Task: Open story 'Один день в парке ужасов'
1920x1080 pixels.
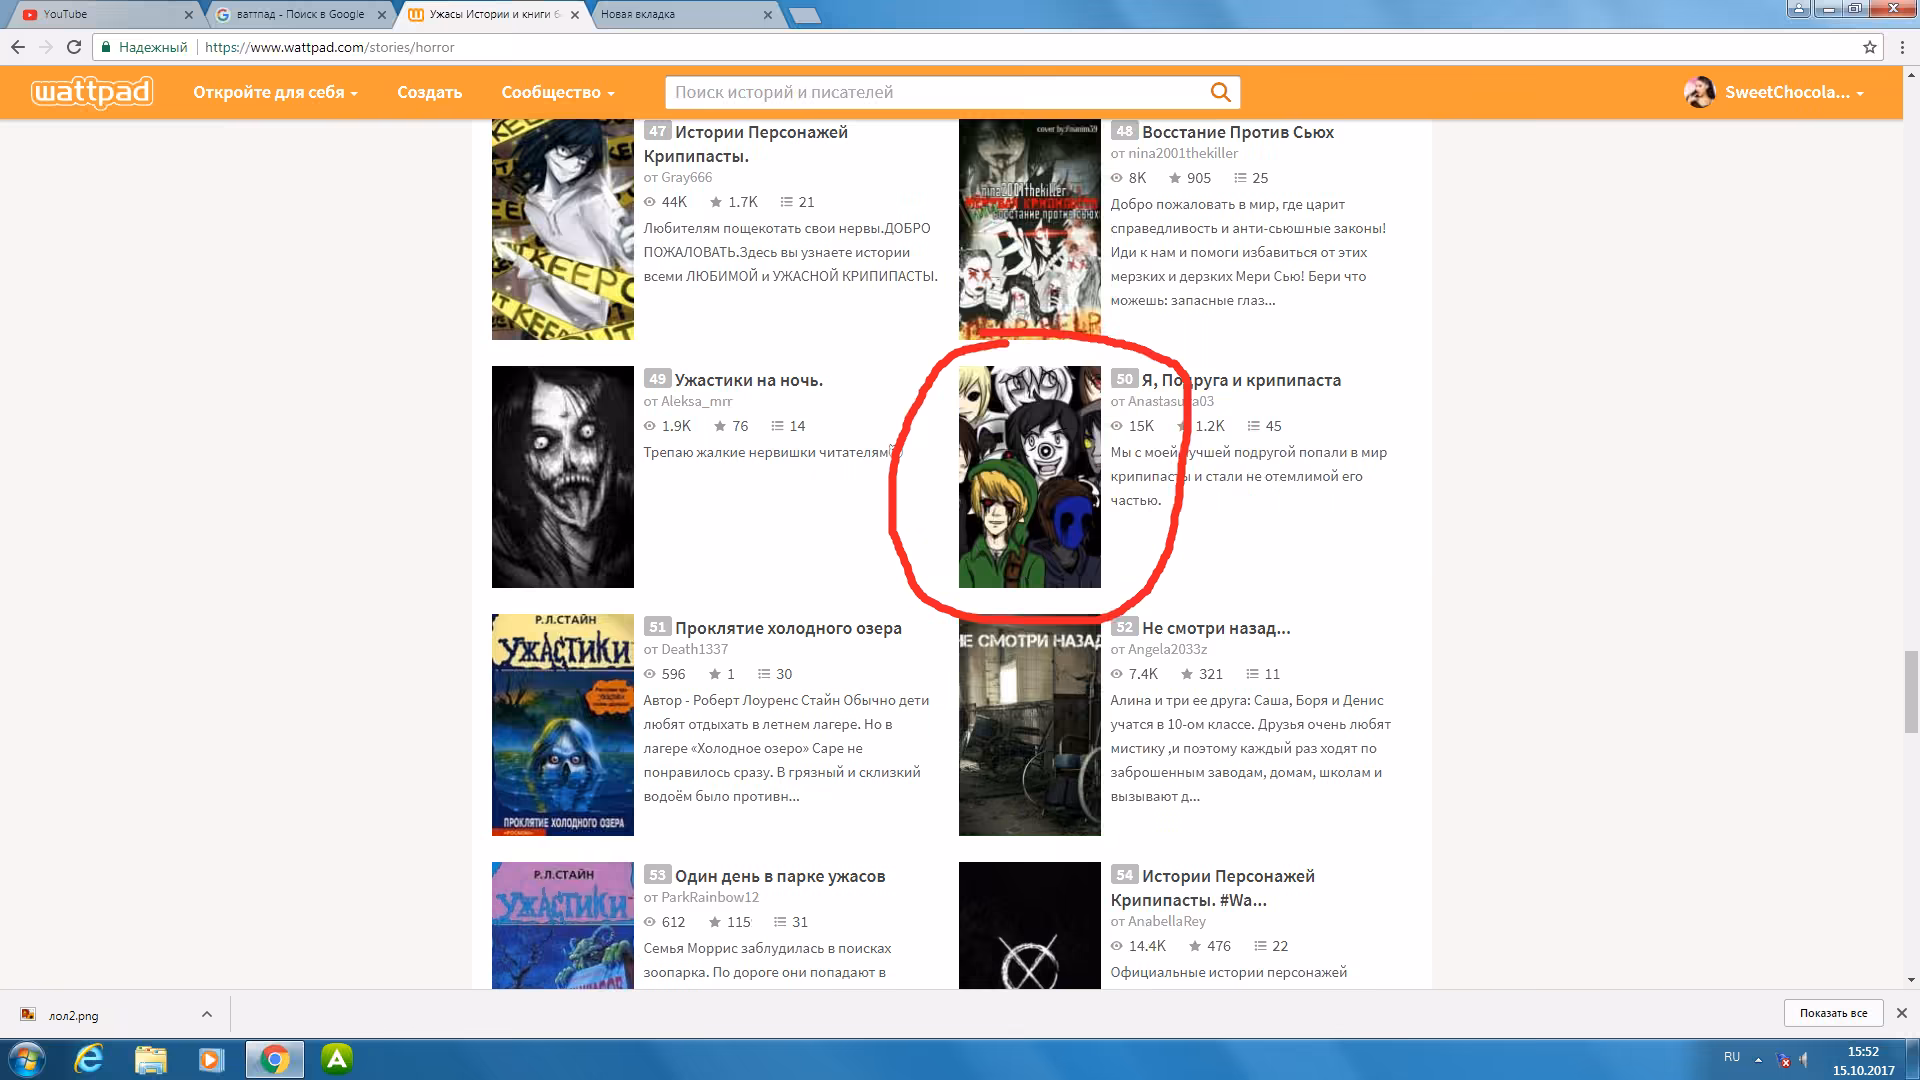Action: click(x=780, y=876)
